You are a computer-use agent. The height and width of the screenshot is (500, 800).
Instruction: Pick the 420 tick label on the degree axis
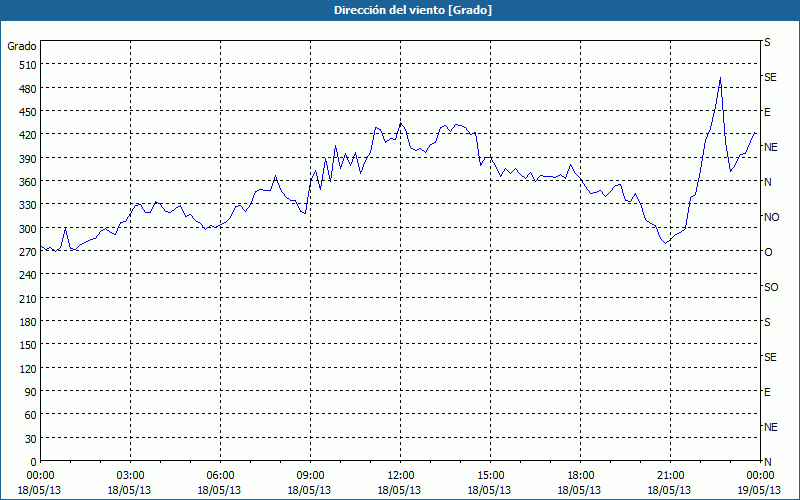[28, 136]
